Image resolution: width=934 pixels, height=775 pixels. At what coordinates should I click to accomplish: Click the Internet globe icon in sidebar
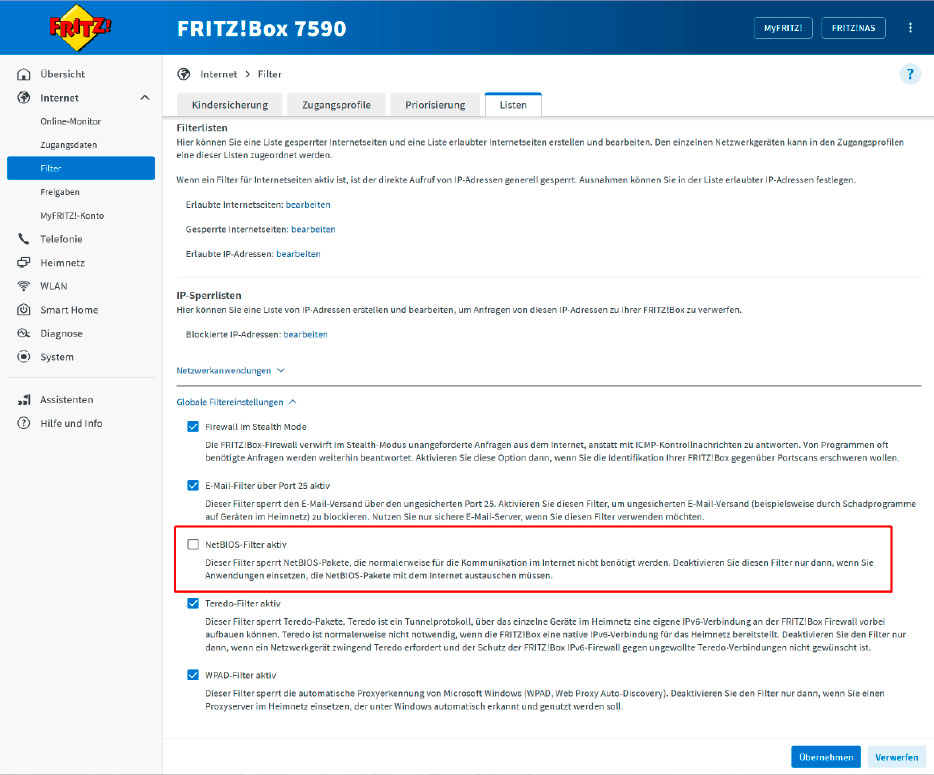[x=23, y=98]
